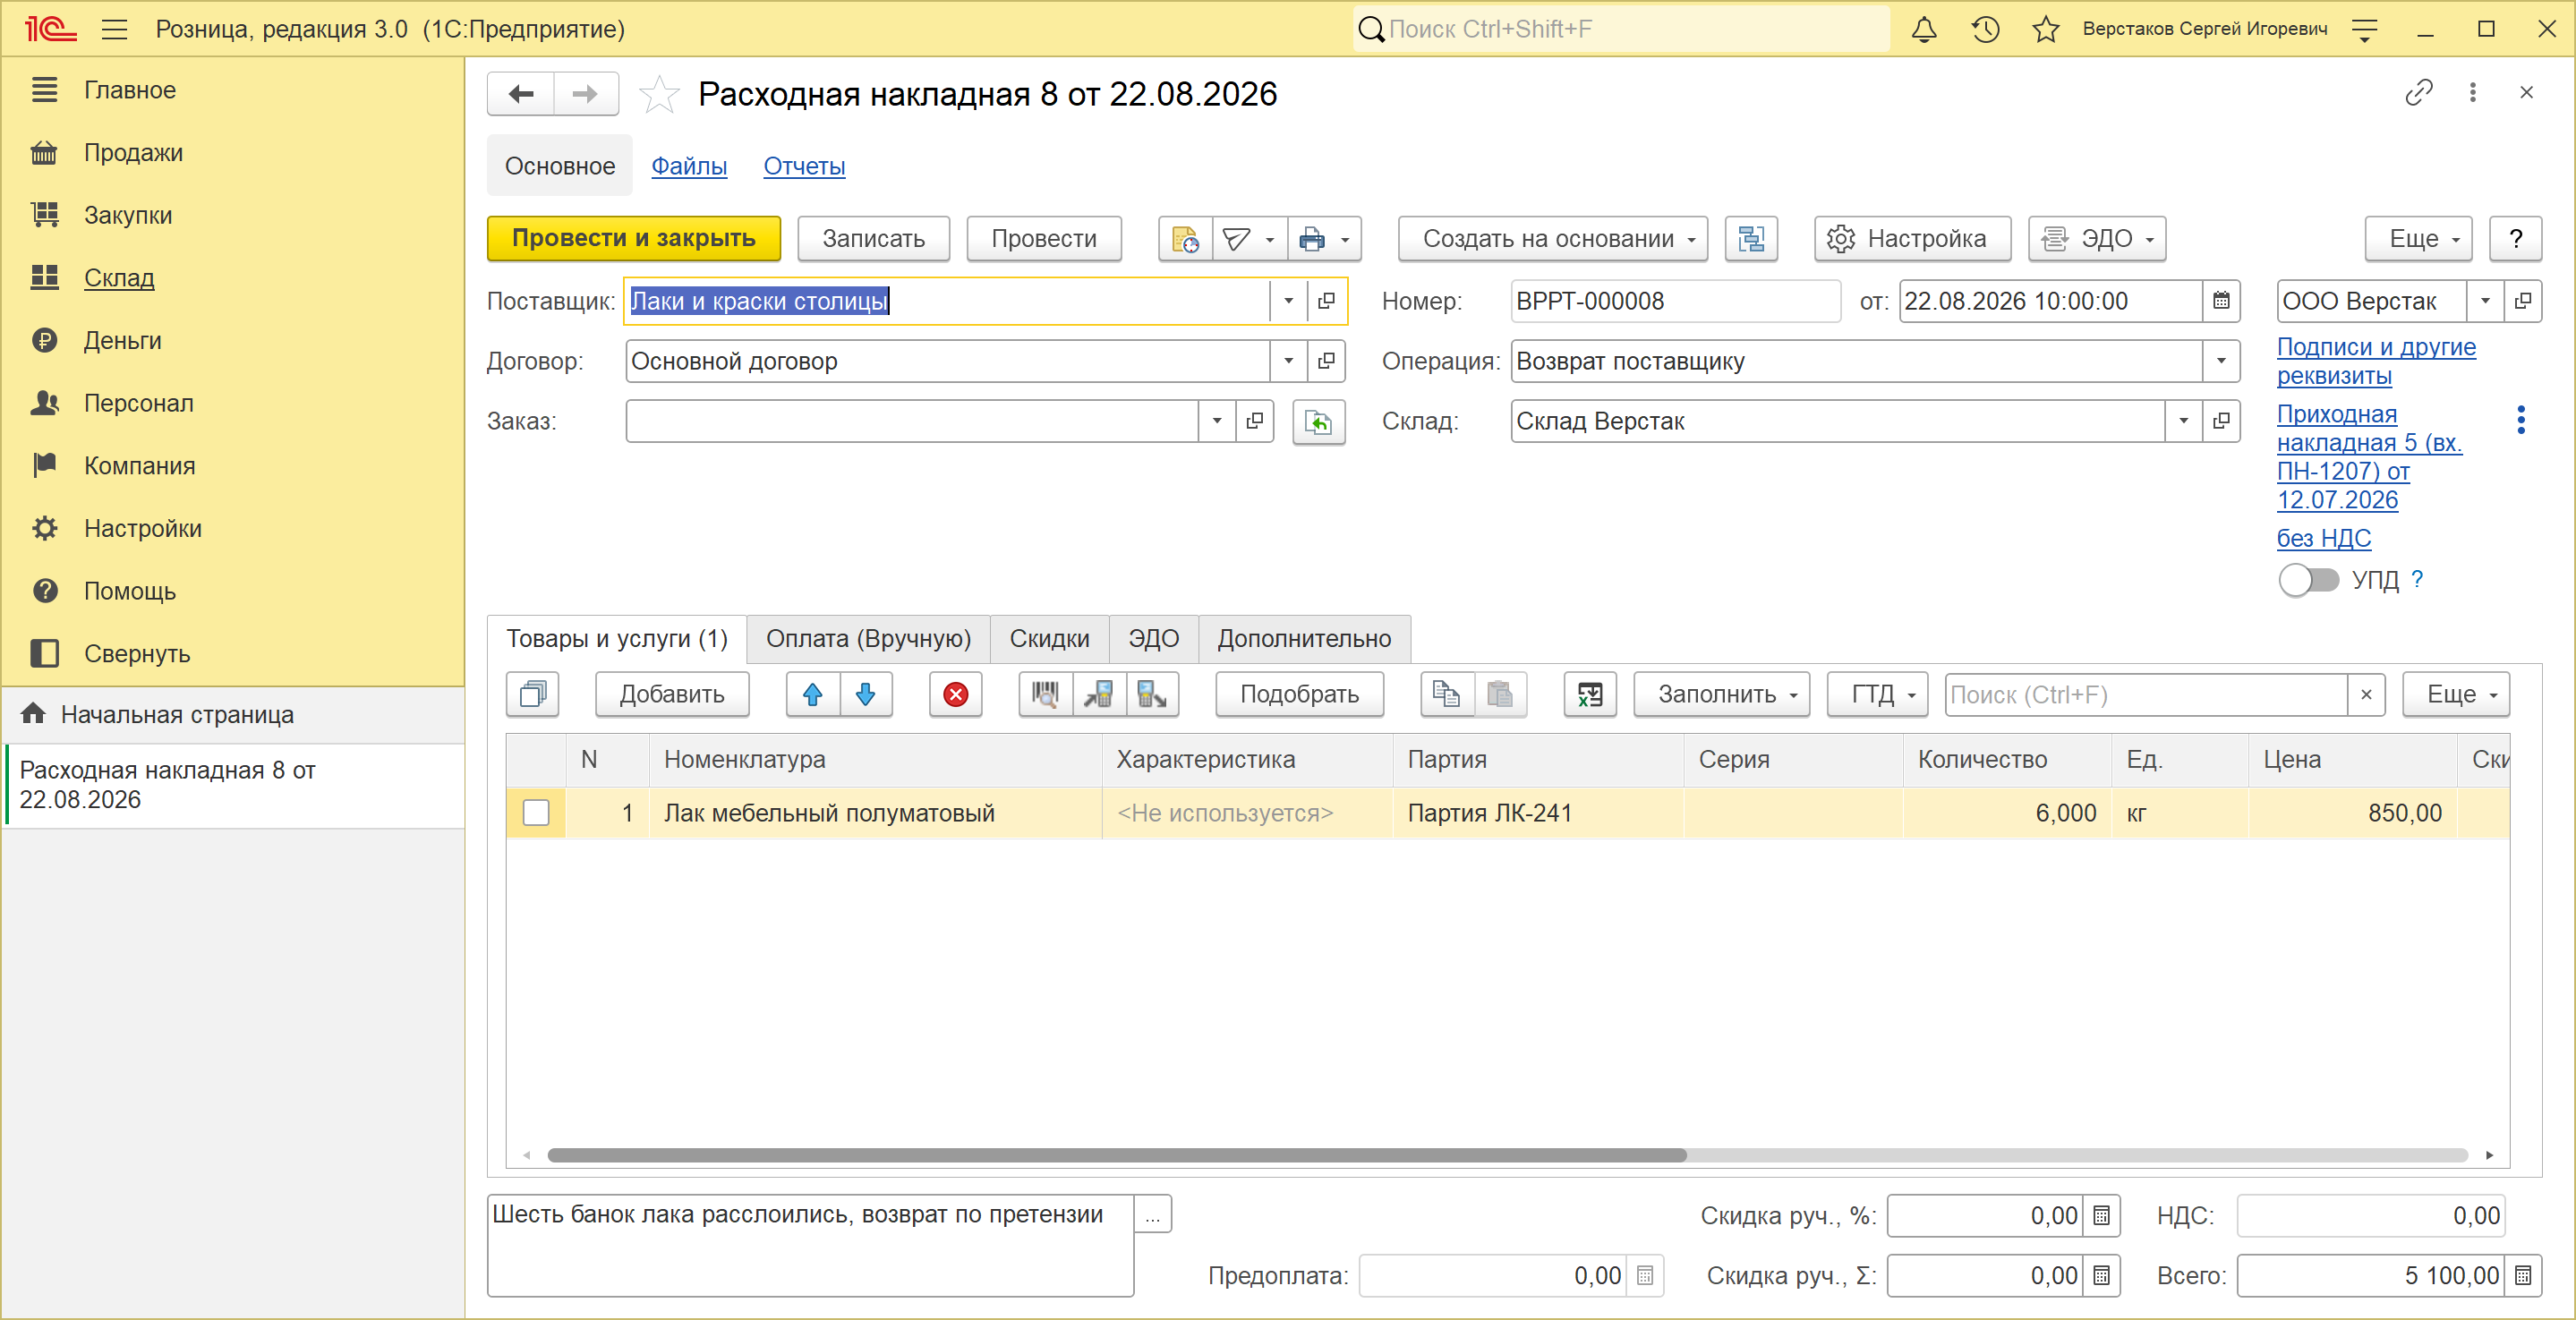Add document to favorites with star icon
This screenshot has width=2576, height=1320.
659,95
